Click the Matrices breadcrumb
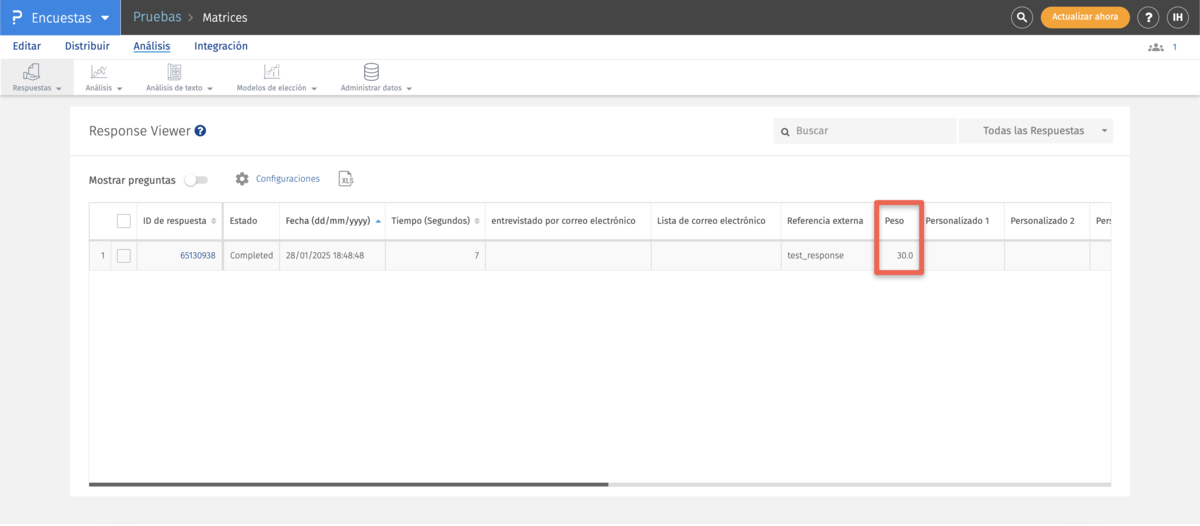1200x526 pixels. point(225,18)
